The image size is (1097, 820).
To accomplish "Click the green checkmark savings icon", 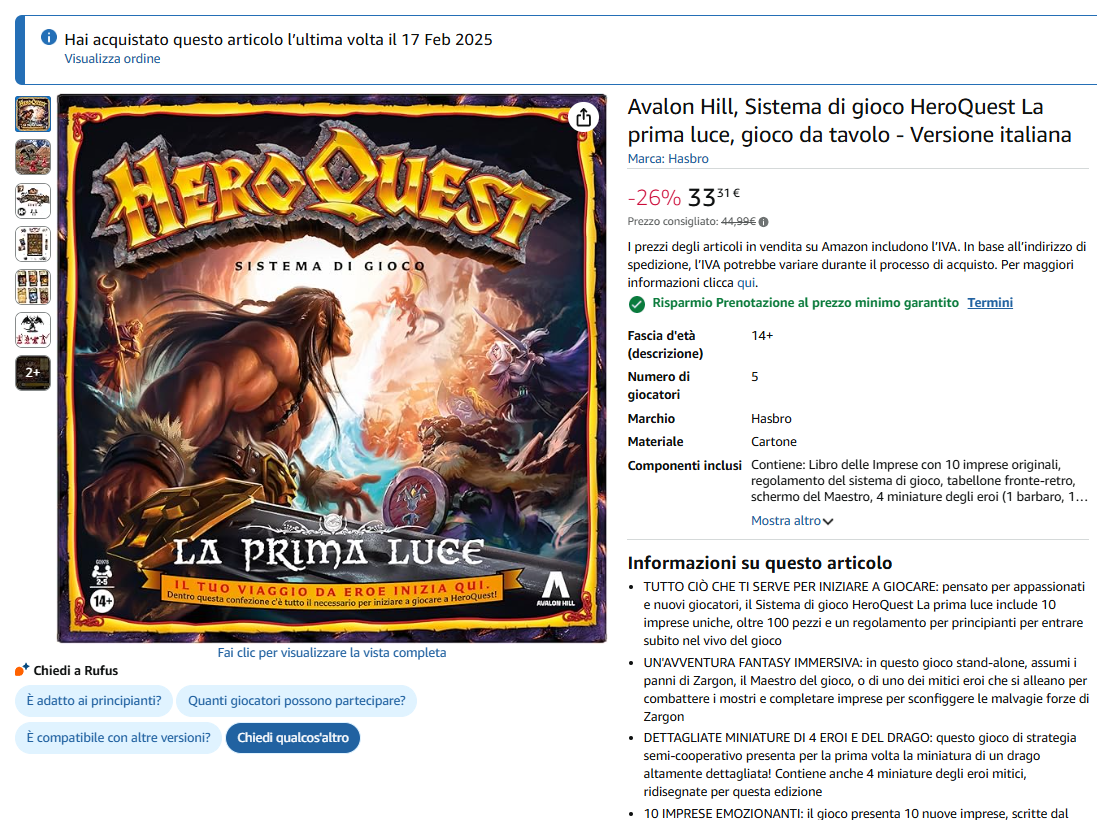I will (637, 304).
